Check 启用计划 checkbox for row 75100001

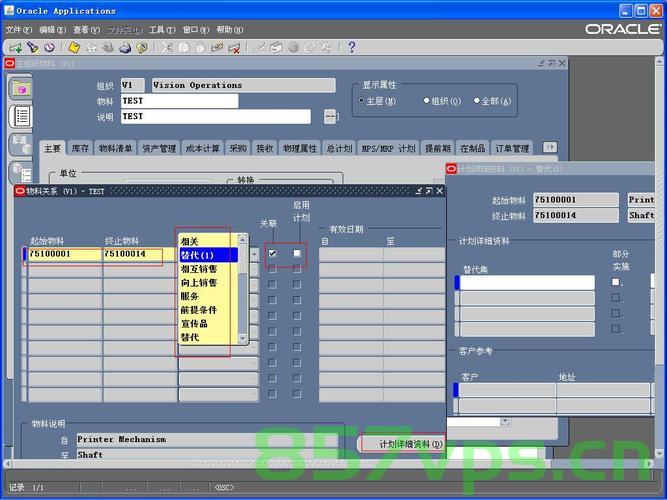[297, 254]
